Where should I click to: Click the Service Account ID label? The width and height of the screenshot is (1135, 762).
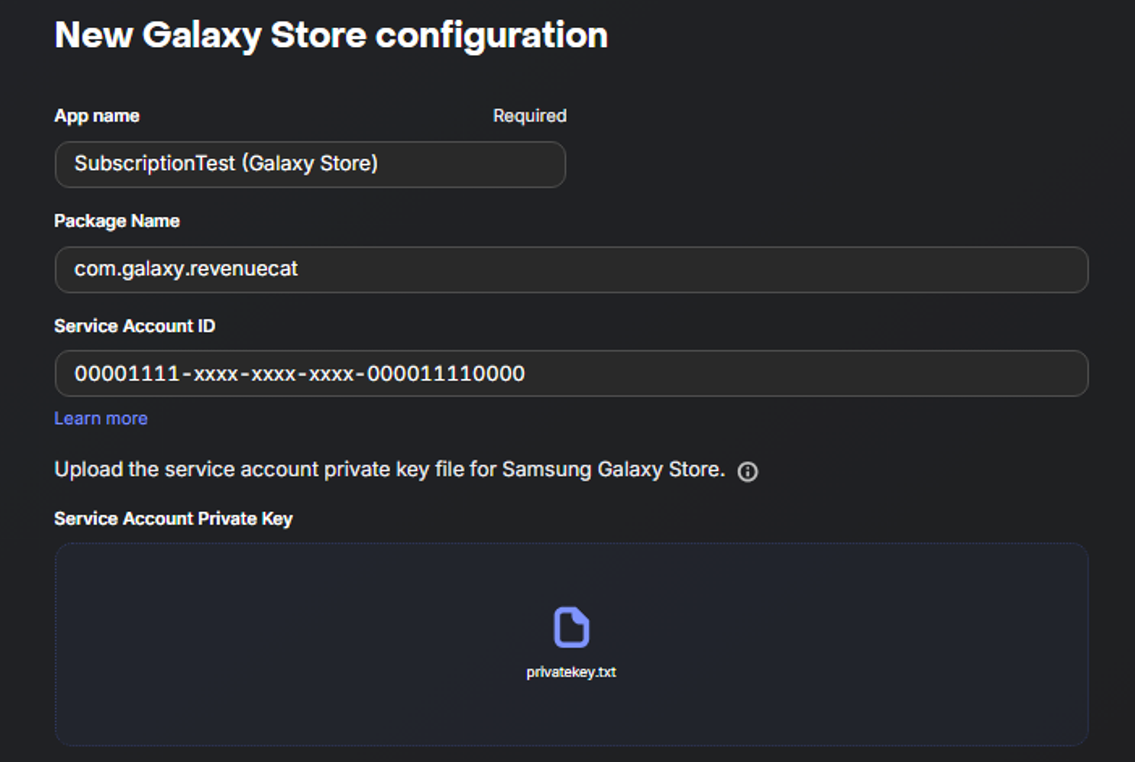135,326
